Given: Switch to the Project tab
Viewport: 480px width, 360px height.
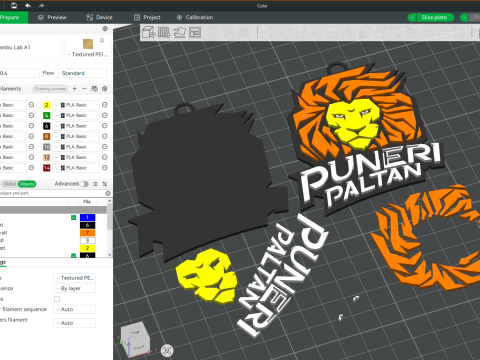Looking at the screenshot, I should [147, 17].
